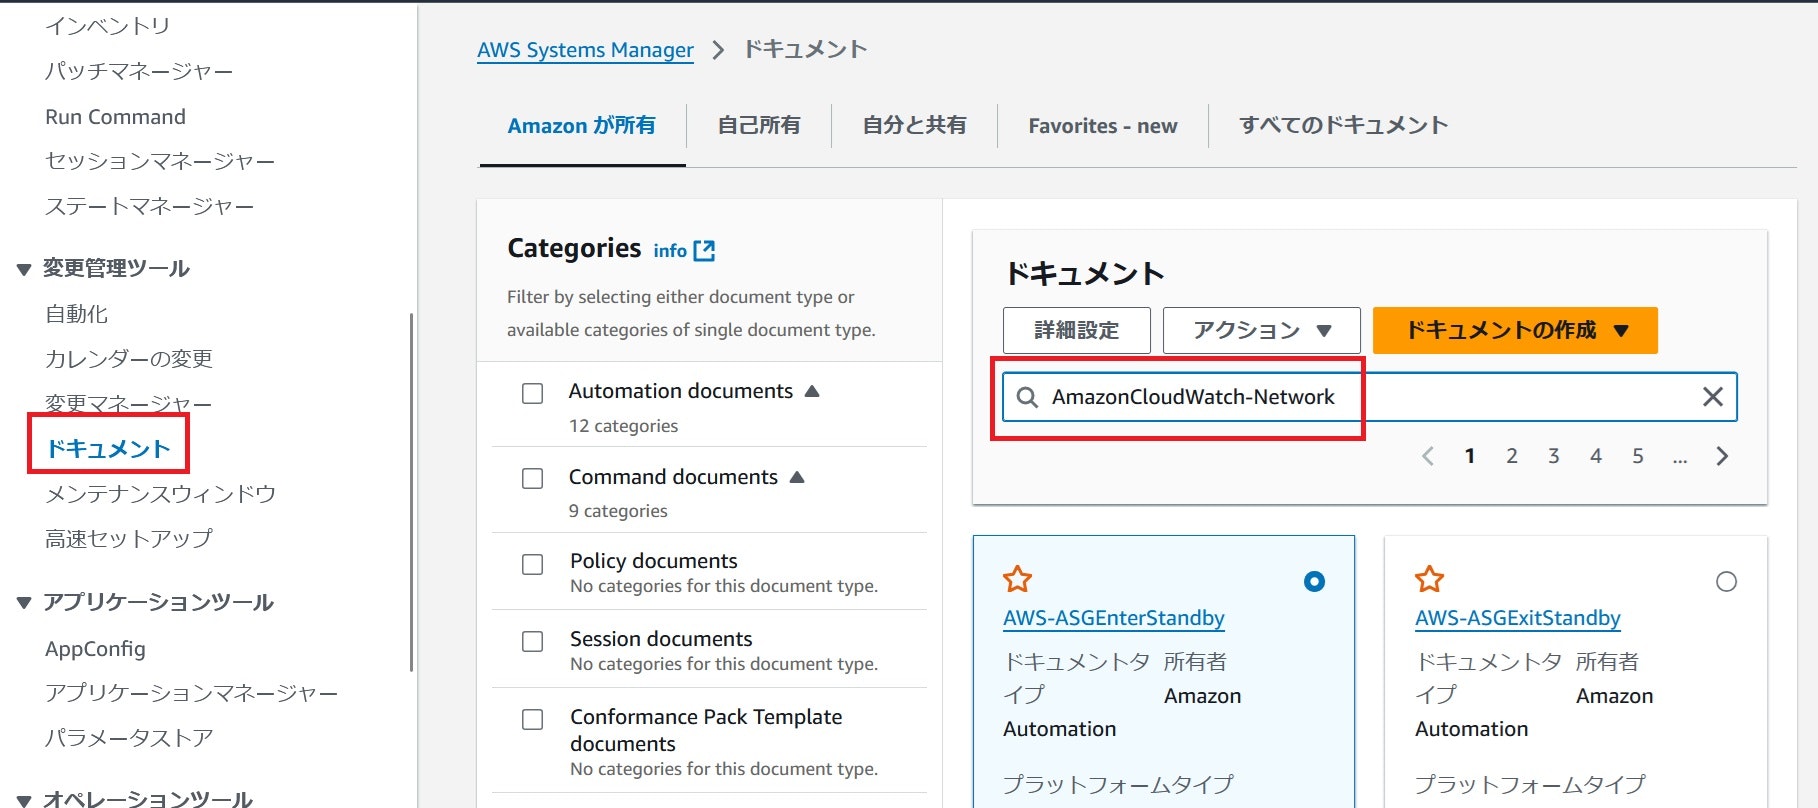Open ステートマネージャー in the sidebar
1818x808 pixels.
click(149, 206)
